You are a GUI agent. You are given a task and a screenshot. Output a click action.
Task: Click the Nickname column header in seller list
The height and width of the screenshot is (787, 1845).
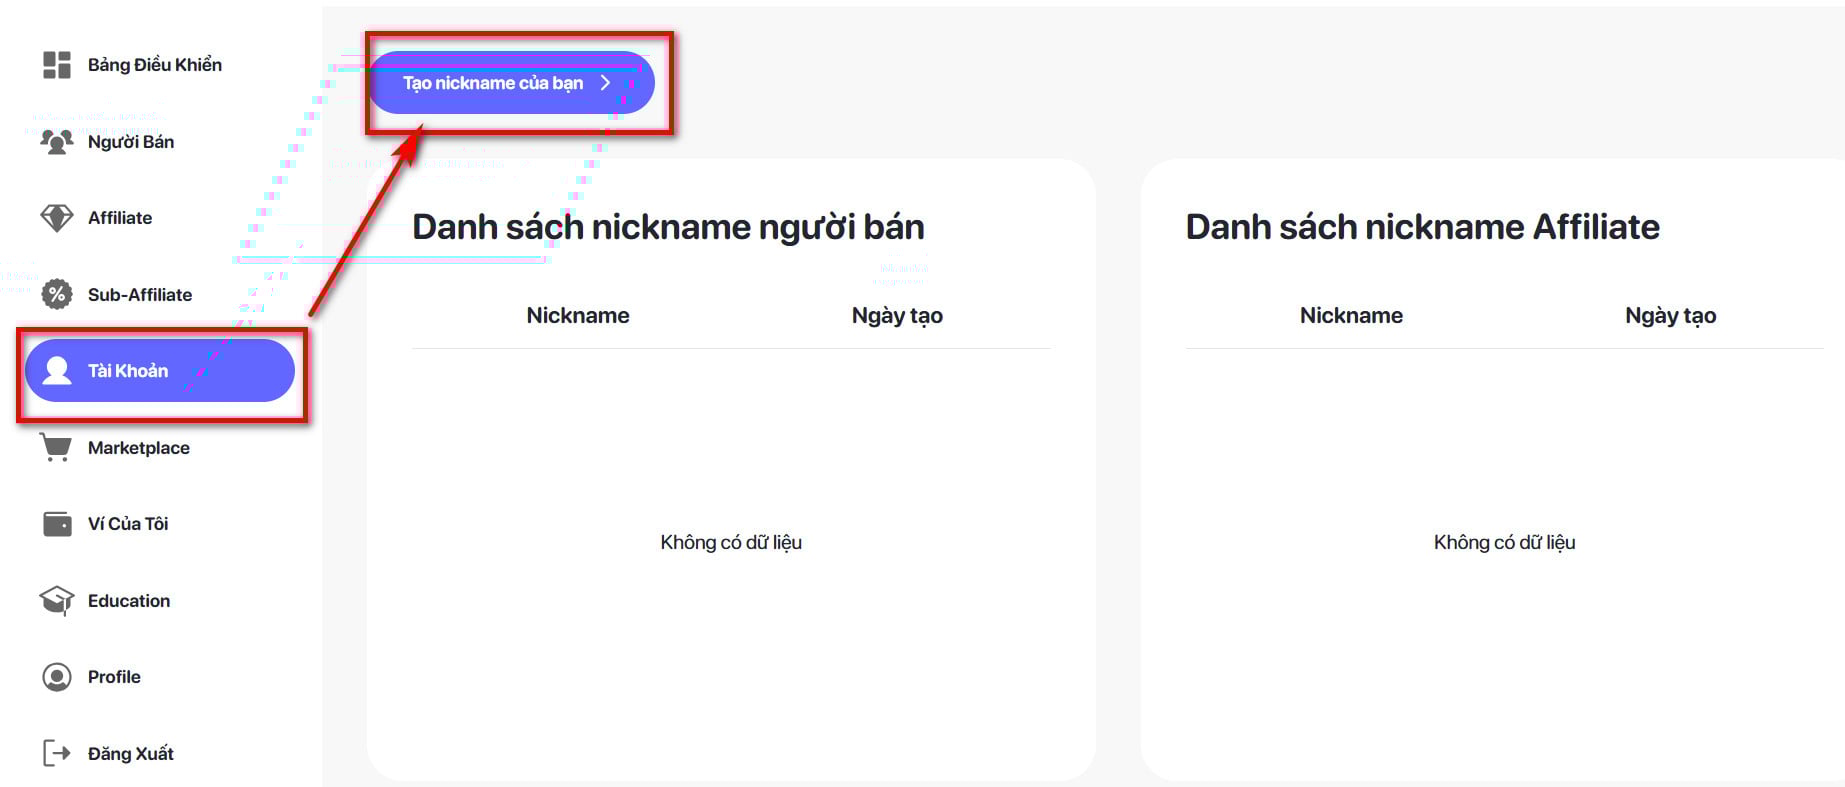pos(578,315)
